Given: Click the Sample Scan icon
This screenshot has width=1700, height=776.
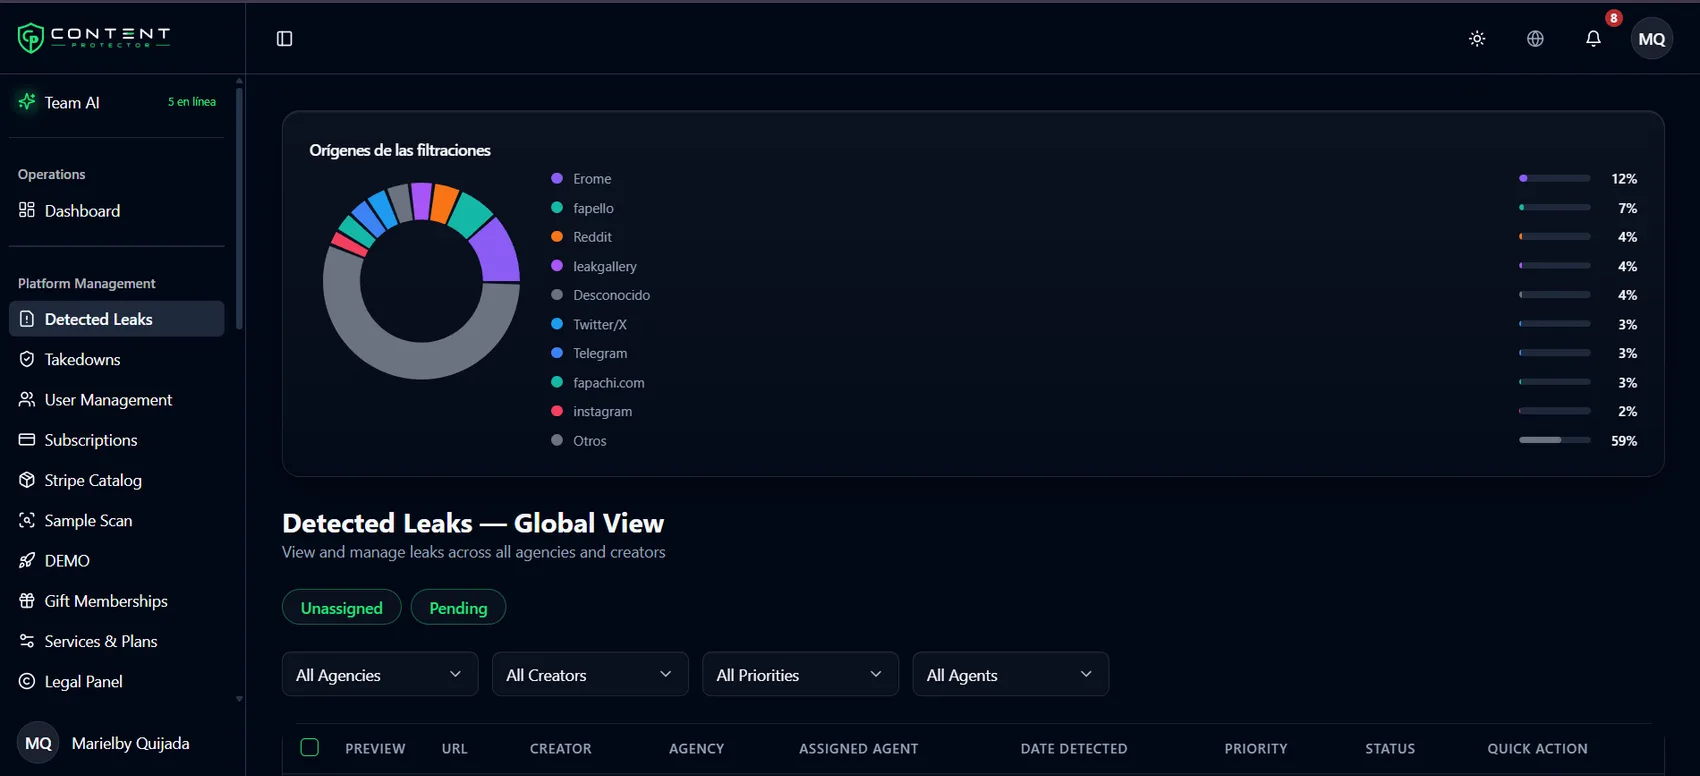Looking at the screenshot, I should coord(27,520).
